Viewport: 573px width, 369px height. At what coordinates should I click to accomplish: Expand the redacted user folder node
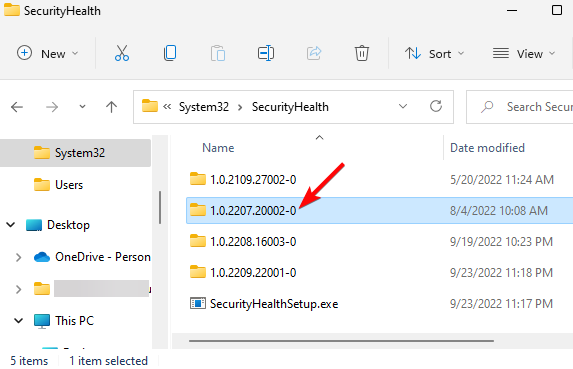pos(18,289)
